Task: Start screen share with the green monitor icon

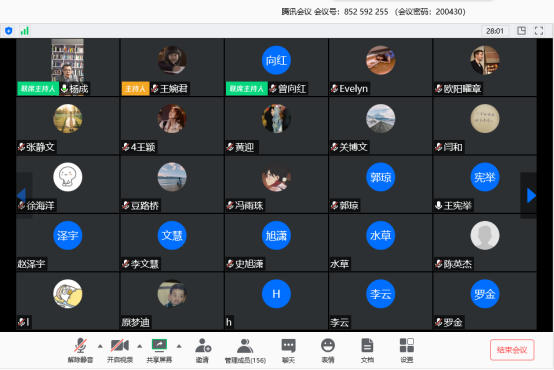Action: pyautogui.click(x=159, y=345)
